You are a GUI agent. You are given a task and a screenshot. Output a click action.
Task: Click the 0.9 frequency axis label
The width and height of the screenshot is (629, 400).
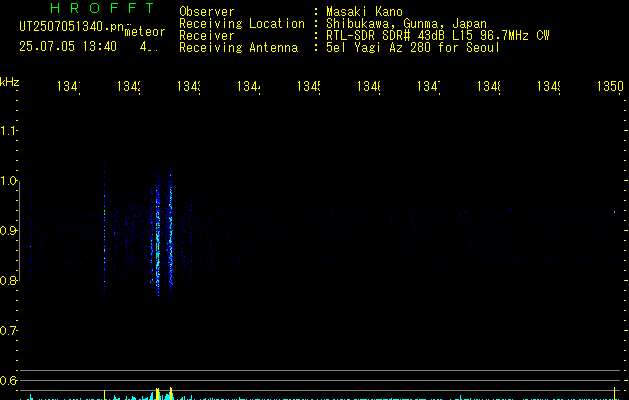click(x=8, y=231)
